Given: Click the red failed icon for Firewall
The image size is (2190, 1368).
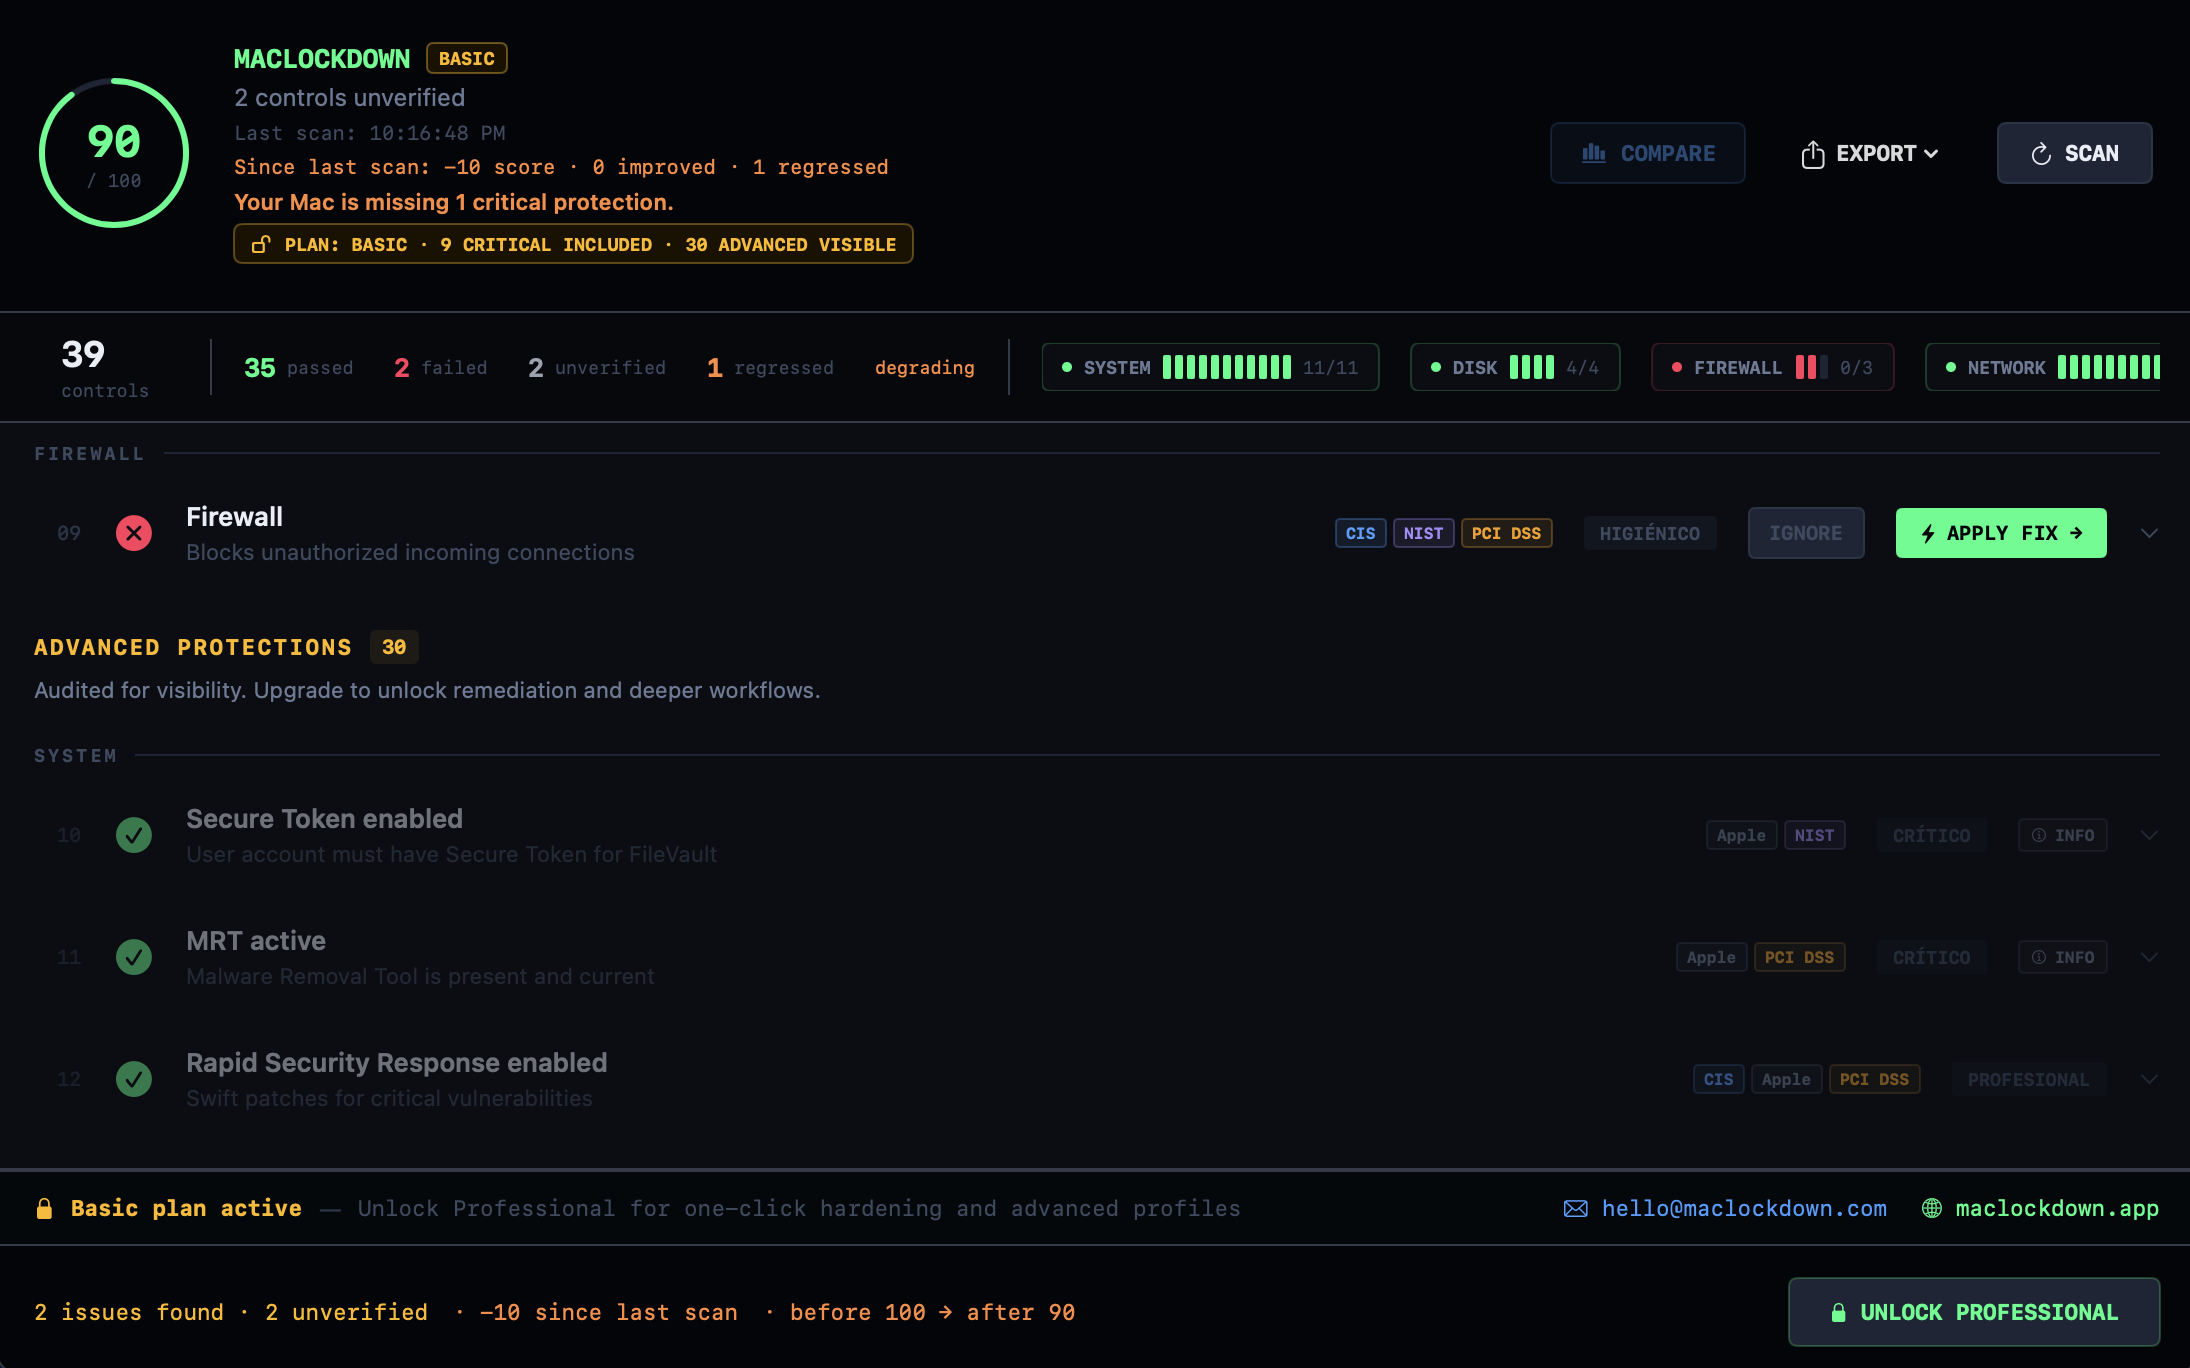Looking at the screenshot, I should [134, 533].
